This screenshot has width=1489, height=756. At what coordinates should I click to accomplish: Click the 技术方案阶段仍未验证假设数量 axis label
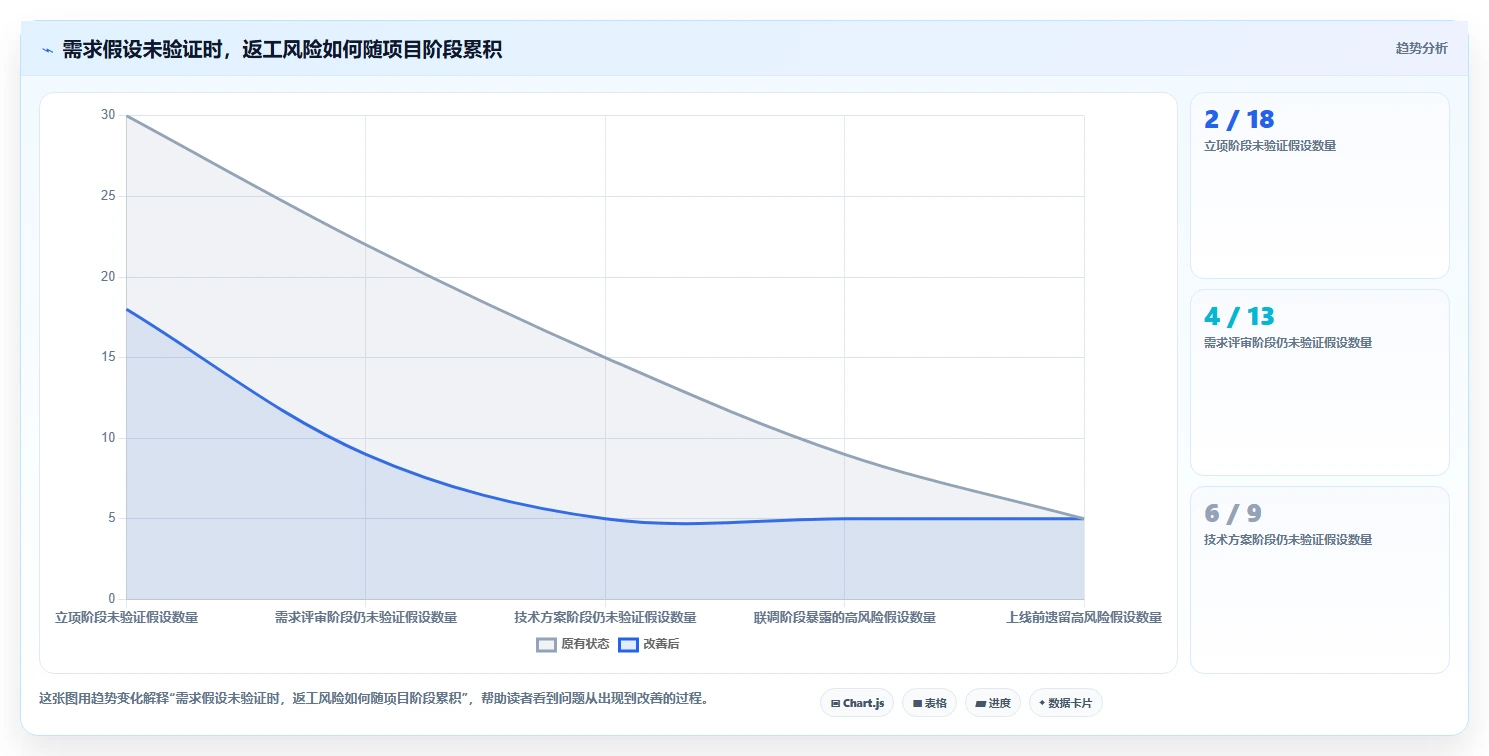pyautogui.click(x=605, y=618)
